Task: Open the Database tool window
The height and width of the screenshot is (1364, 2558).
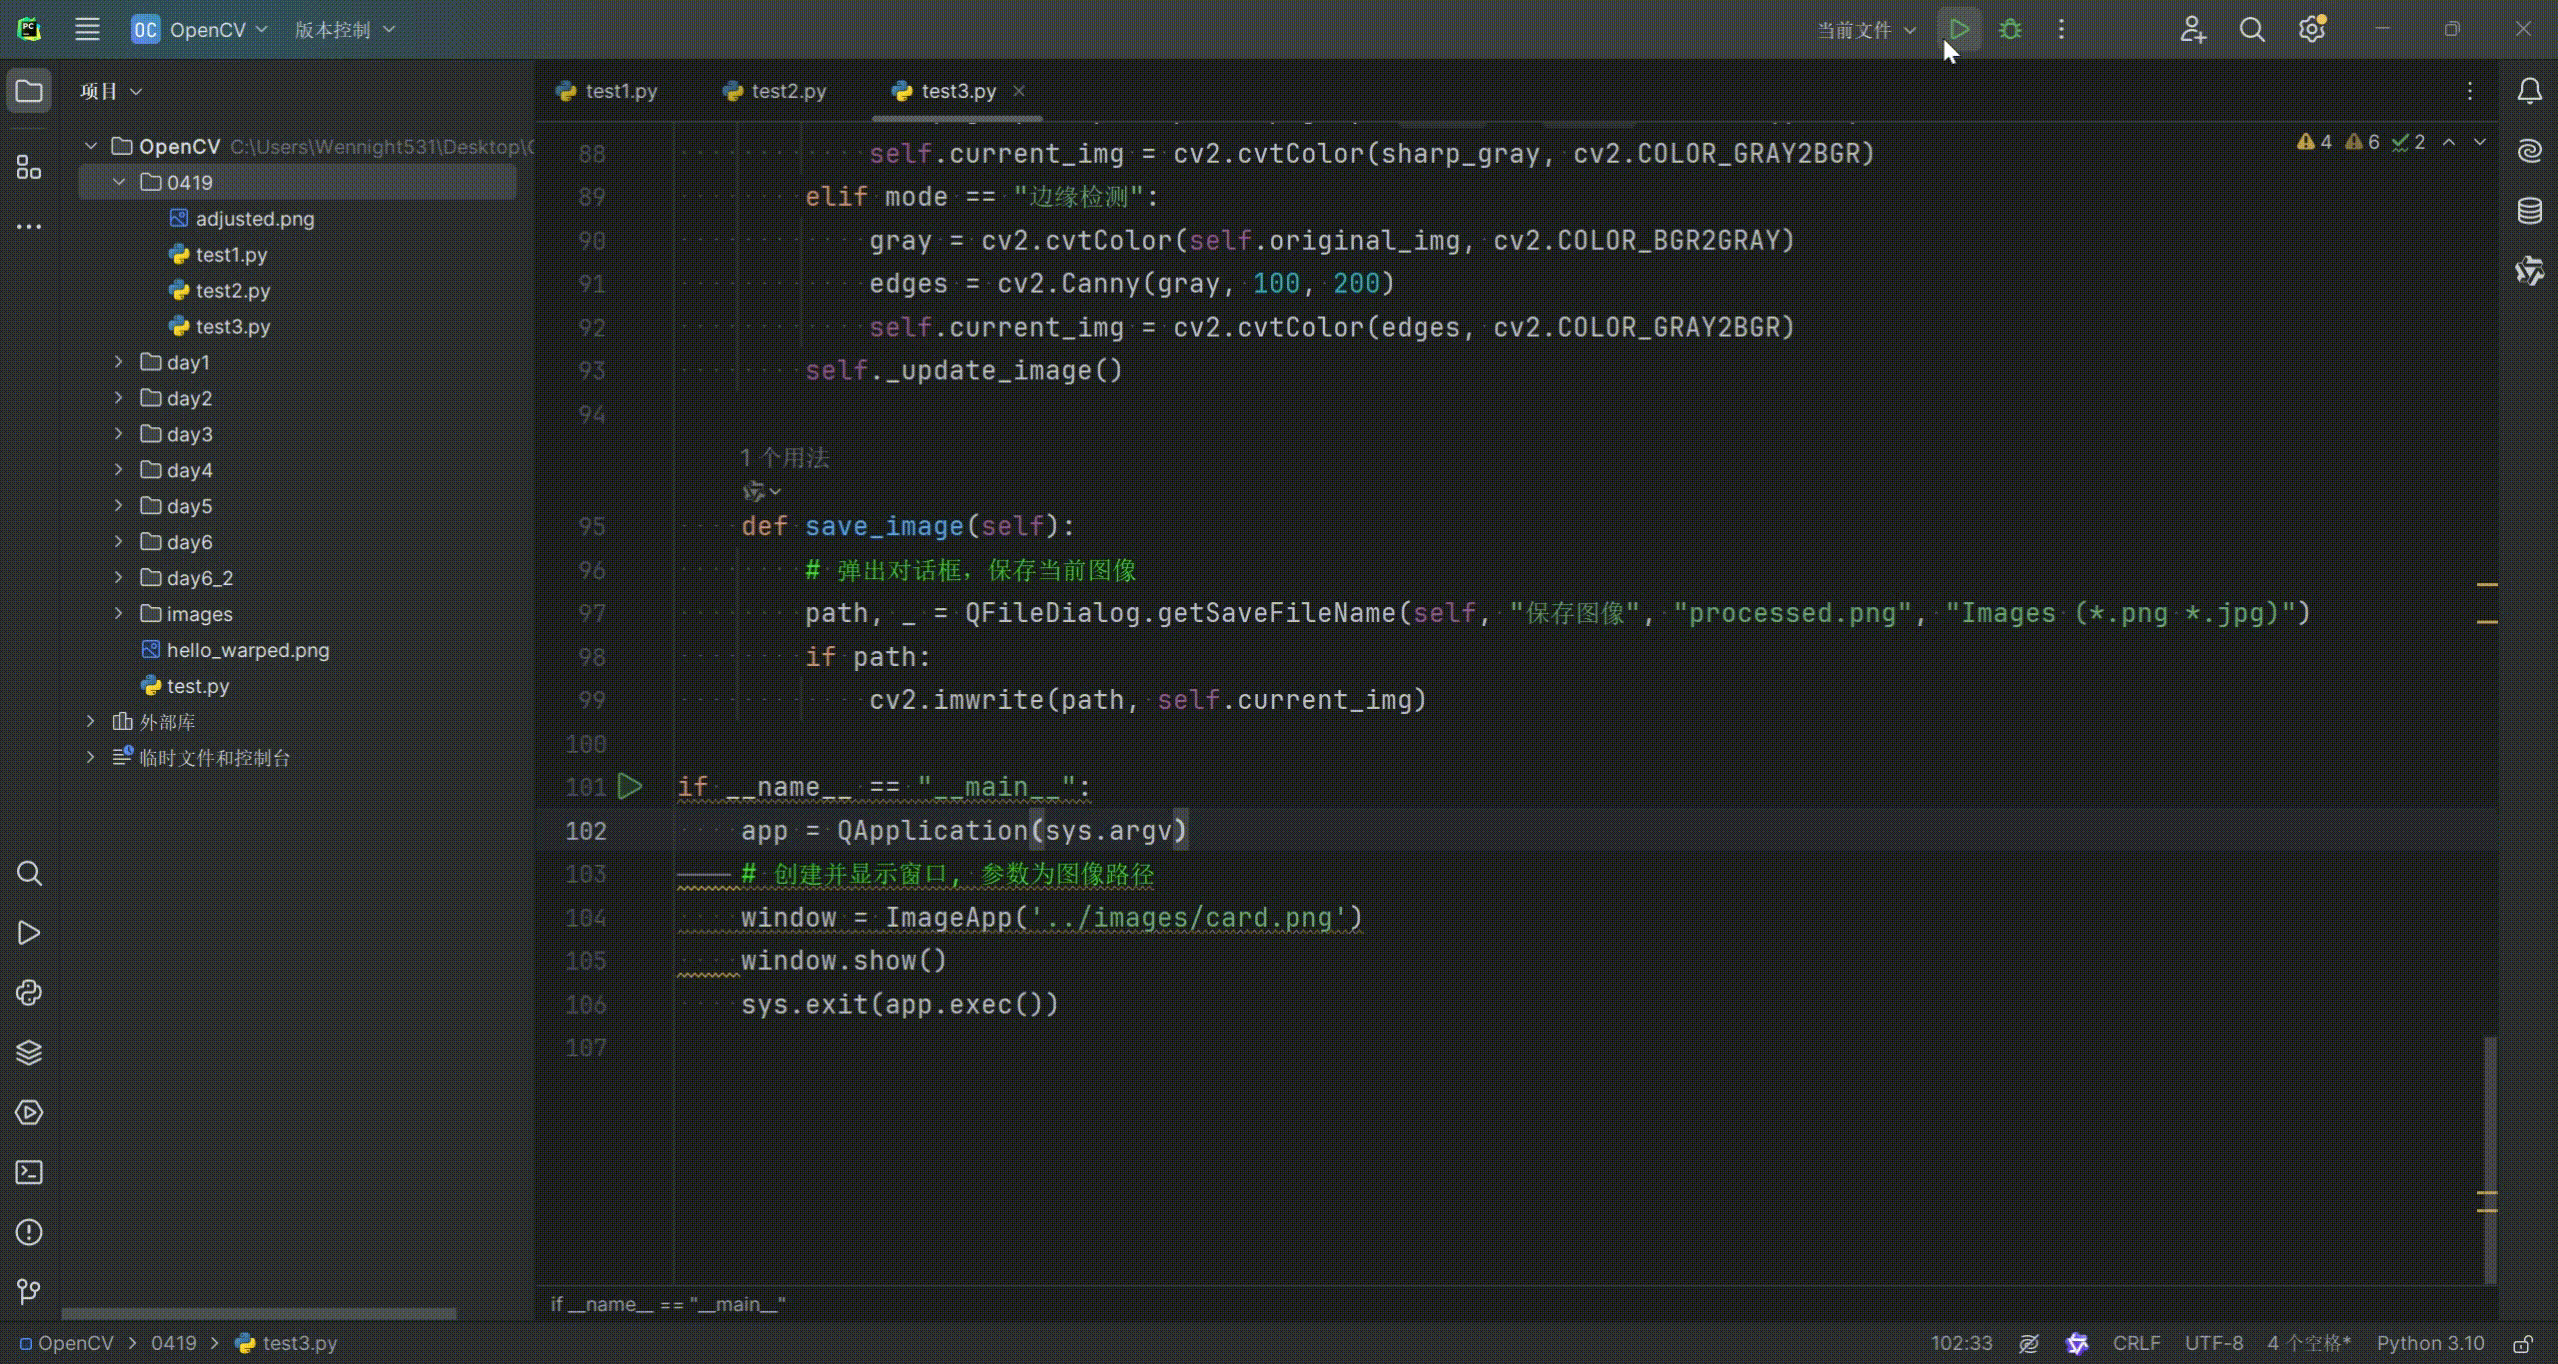Action: tap(2529, 211)
